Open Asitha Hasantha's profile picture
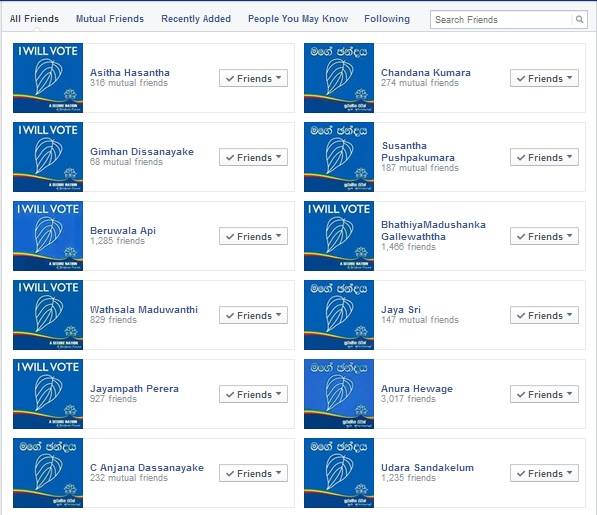The width and height of the screenshot is (597, 515). [x=48, y=78]
